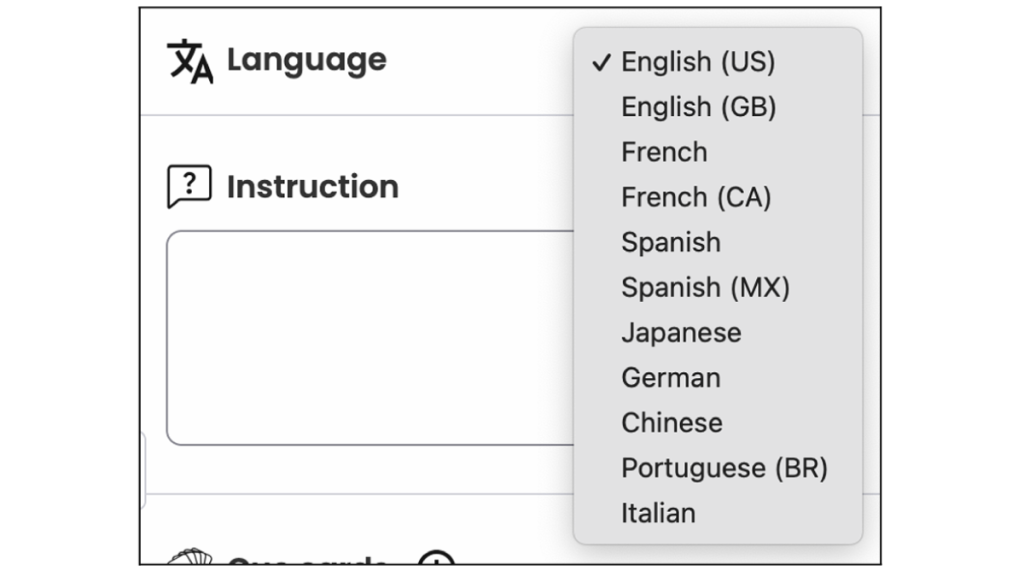Choose English (GB) language option
The width and height of the screenshot is (1024, 576).
pos(698,107)
